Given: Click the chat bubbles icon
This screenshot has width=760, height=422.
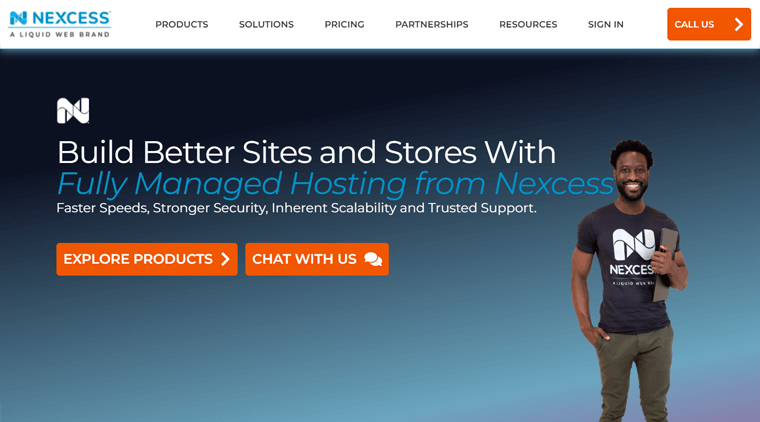Looking at the screenshot, I should click(x=373, y=259).
